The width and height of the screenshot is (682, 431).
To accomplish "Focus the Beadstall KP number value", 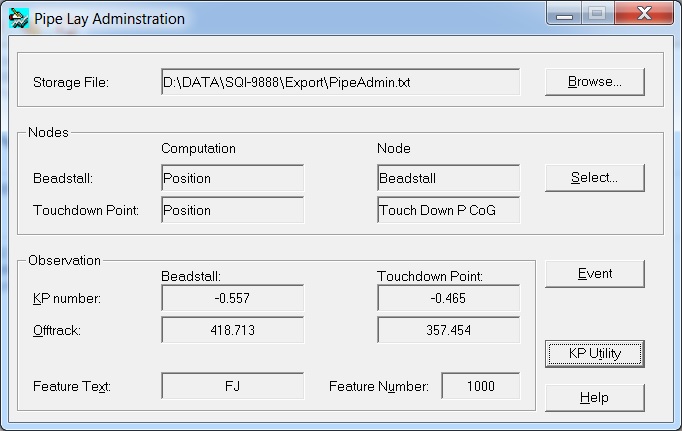I will (x=232, y=298).
